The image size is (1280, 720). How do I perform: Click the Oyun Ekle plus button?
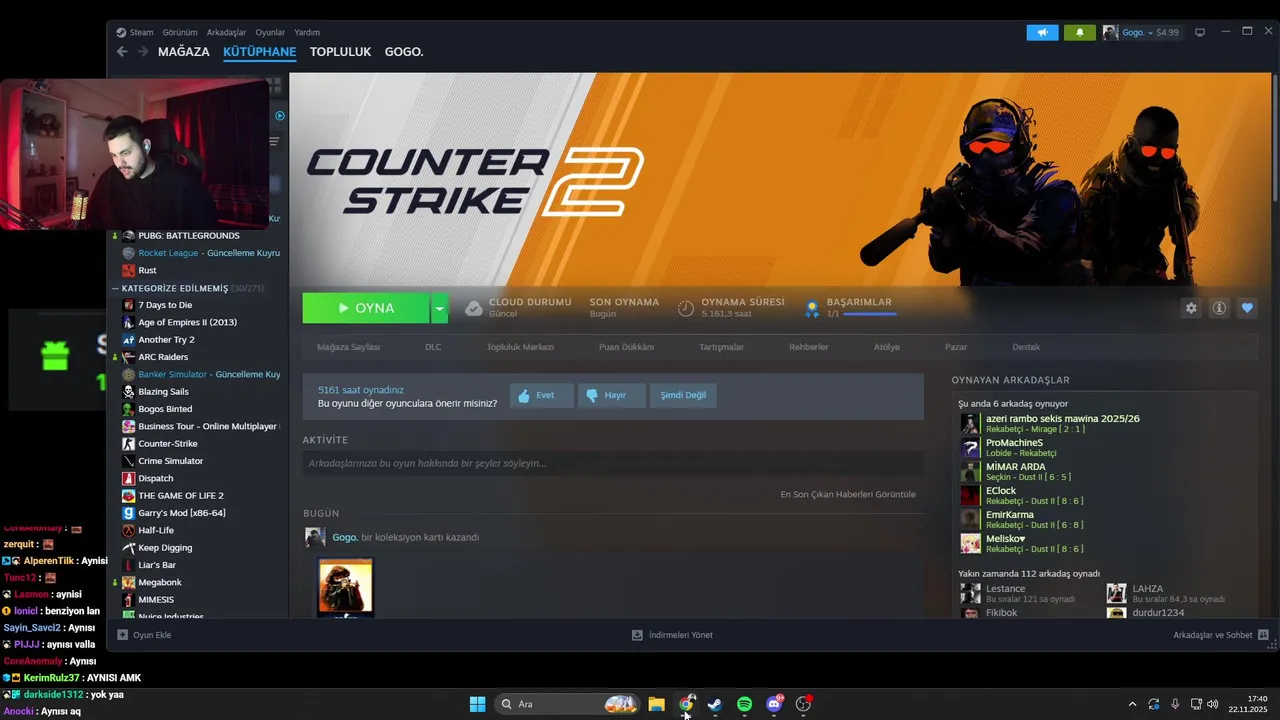point(123,635)
